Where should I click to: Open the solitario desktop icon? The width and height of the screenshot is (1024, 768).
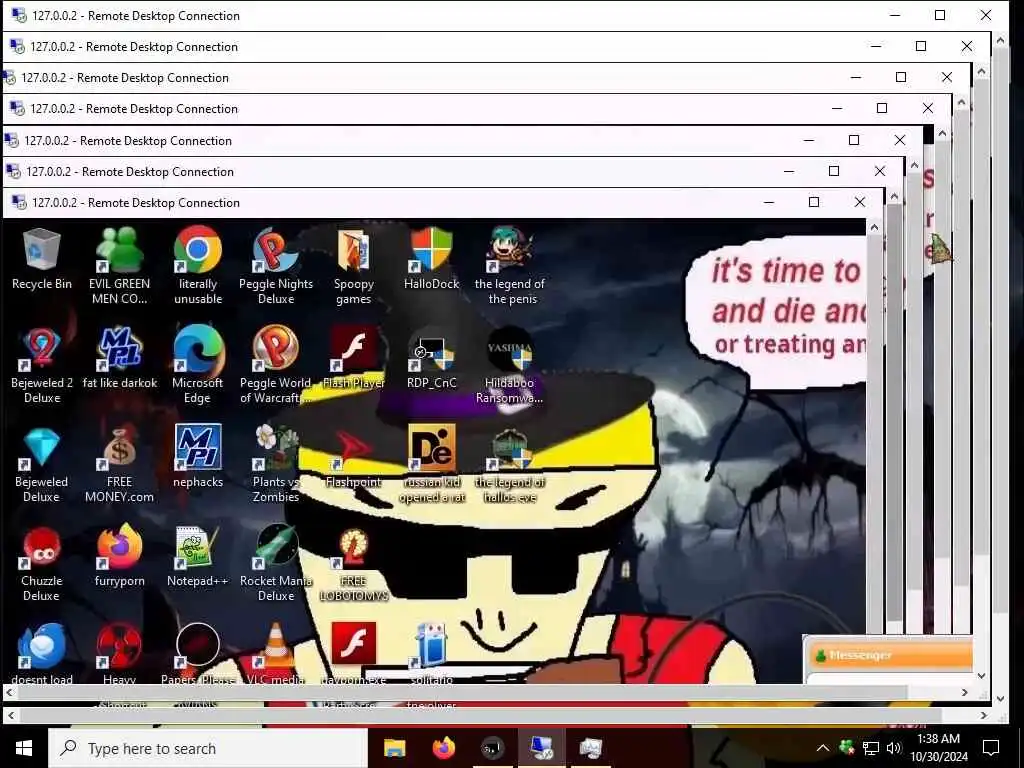432,653
